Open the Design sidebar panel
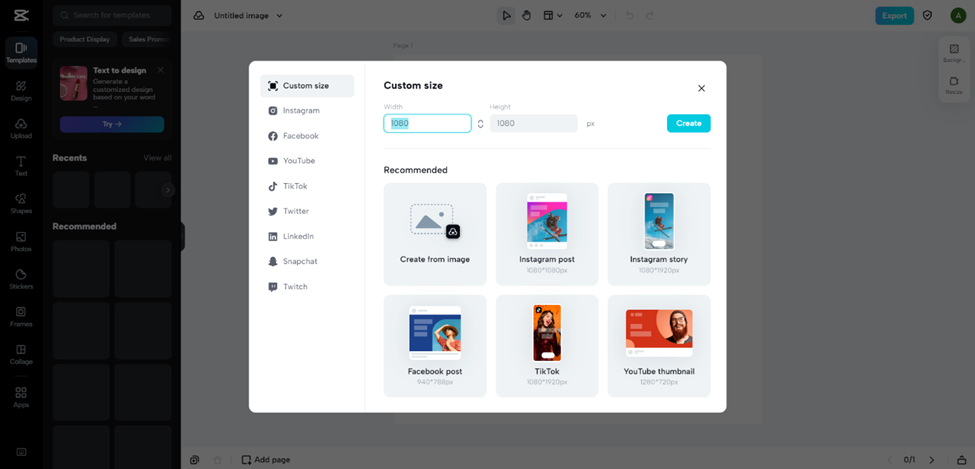The image size is (975, 469). (21, 90)
